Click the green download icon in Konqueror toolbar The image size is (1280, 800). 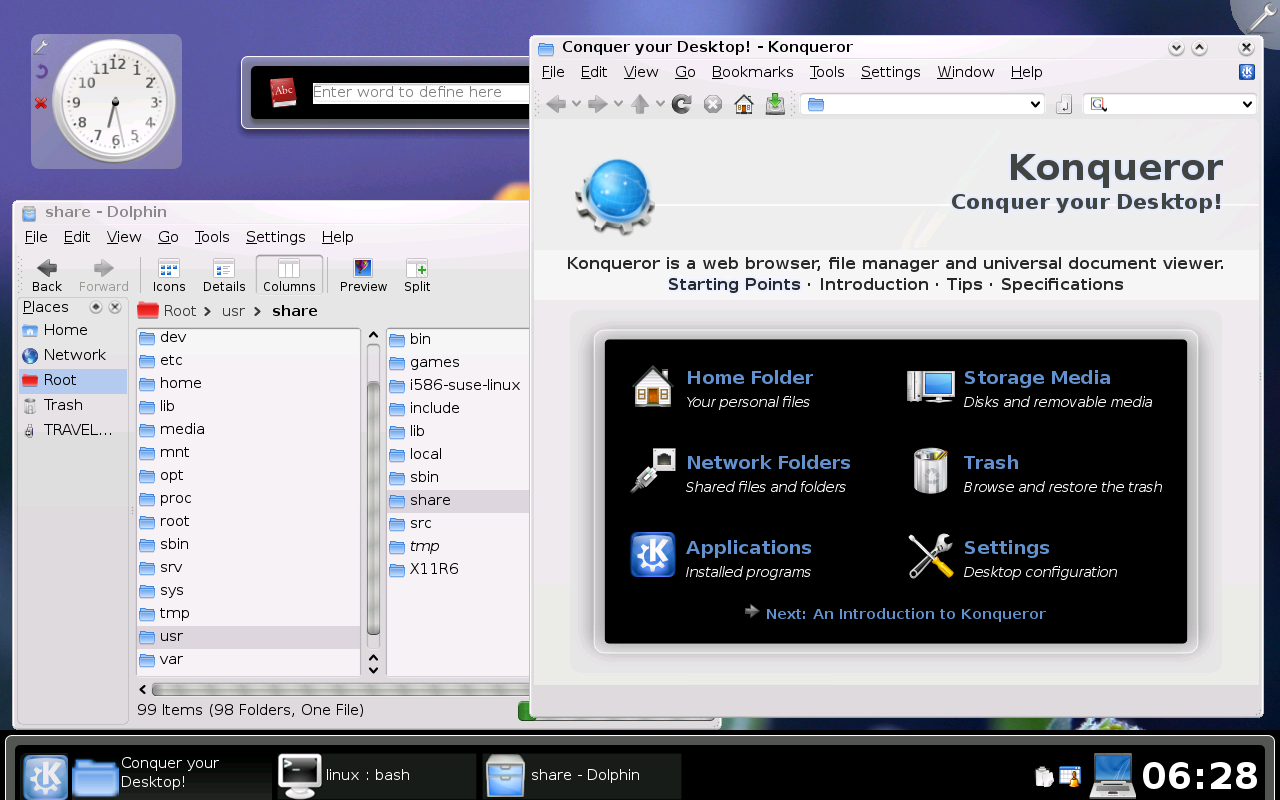coord(775,104)
